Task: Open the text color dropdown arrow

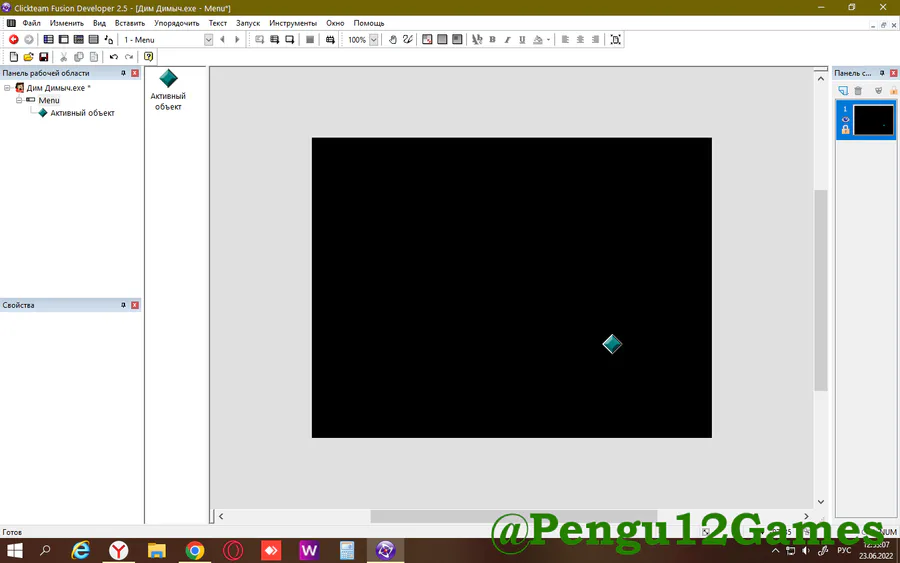Action: [548, 40]
